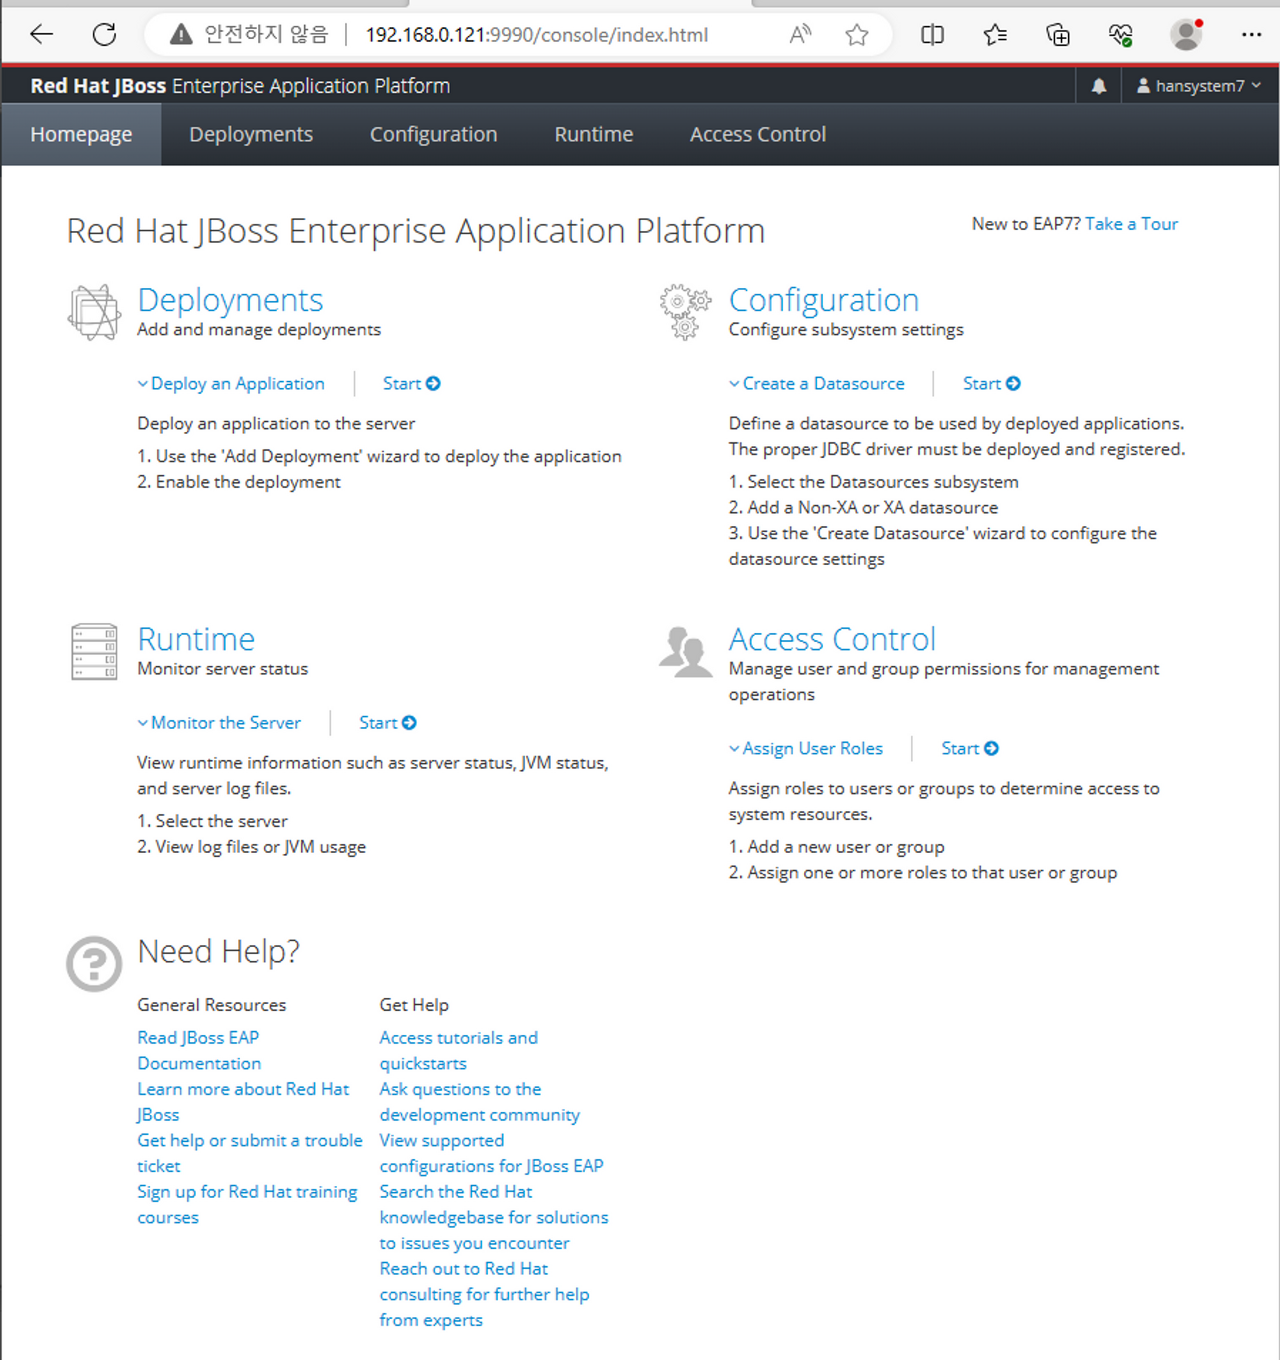Click the Access Control users icon
This screenshot has width=1280, height=1360.
(685, 652)
